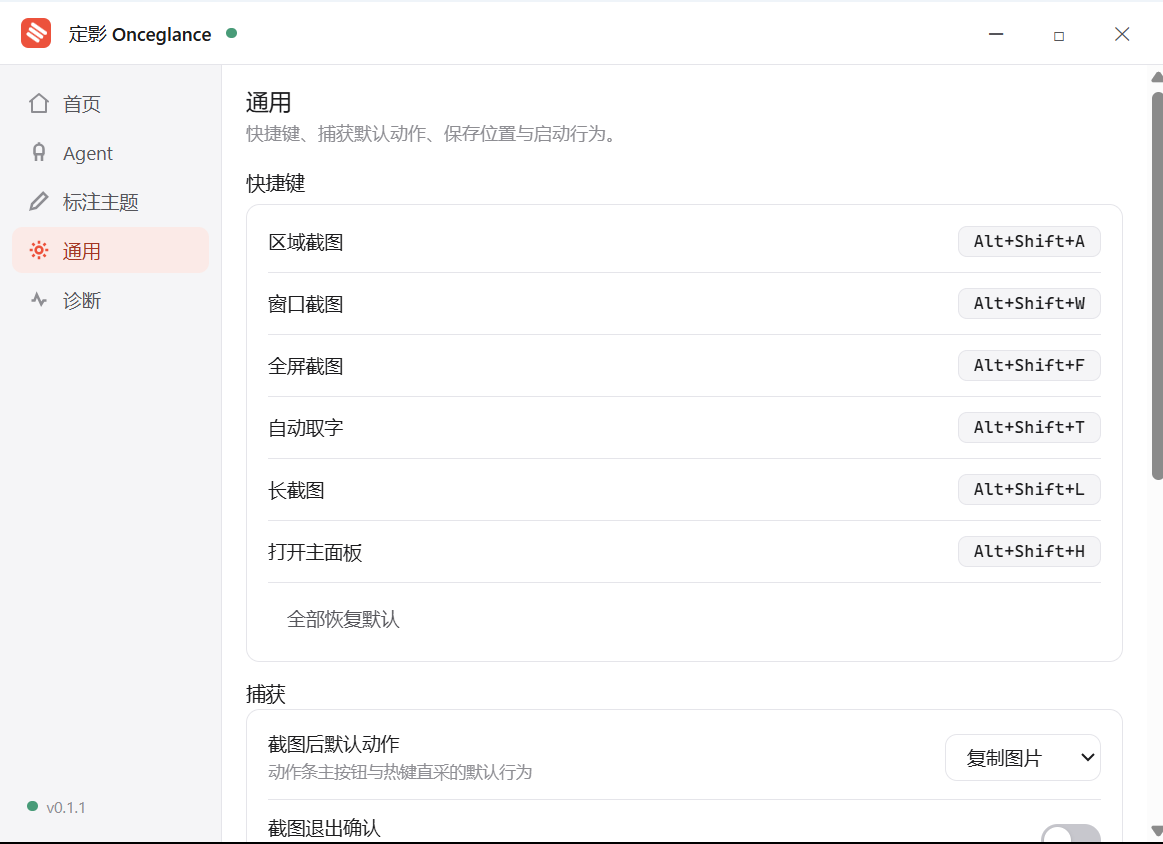Click the green status dot next to the app title
Image resolution: width=1163 pixels, height=844 pixels.
(x=231, y=33)
